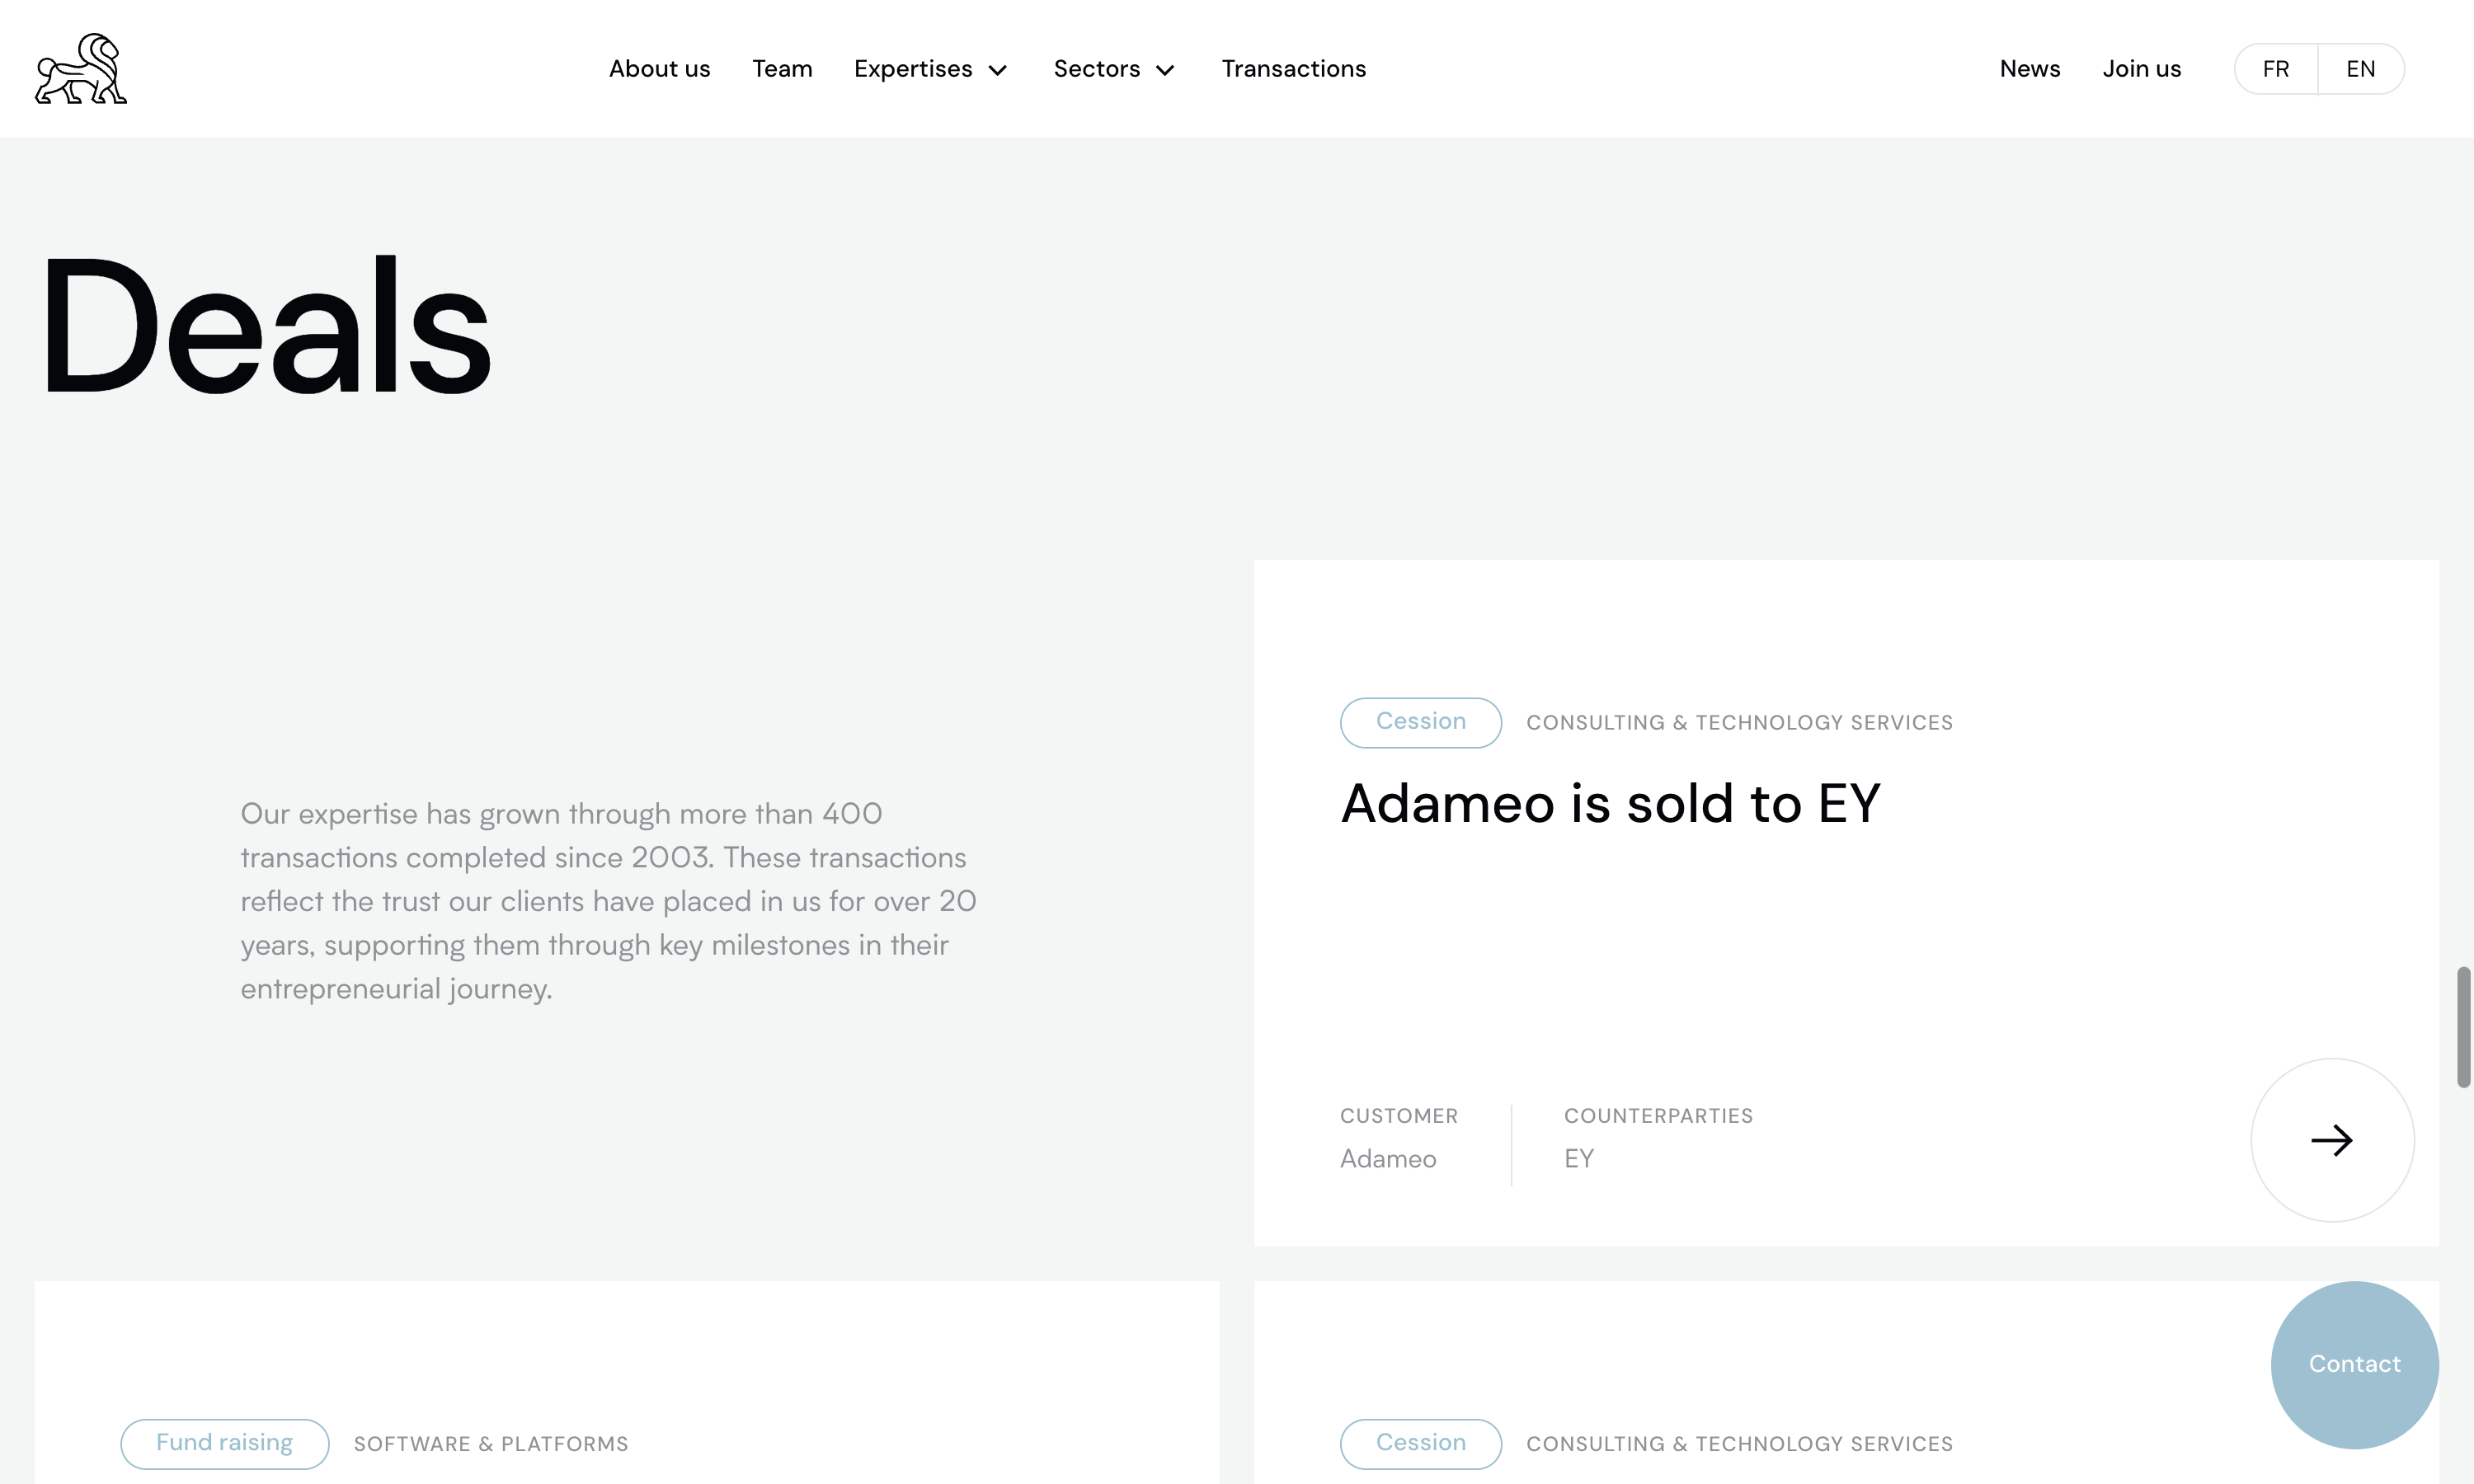Click the Expertises chevron arrow
Screen dimensions: 2474x1484
998,70
